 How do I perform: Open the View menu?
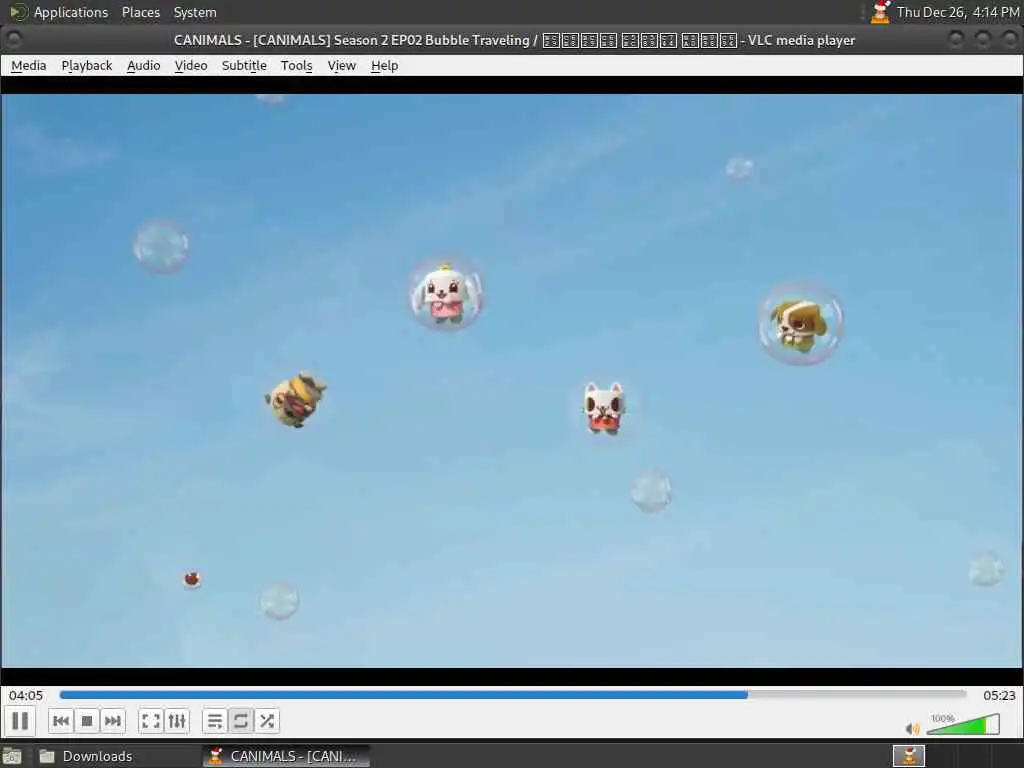(342, 65)
